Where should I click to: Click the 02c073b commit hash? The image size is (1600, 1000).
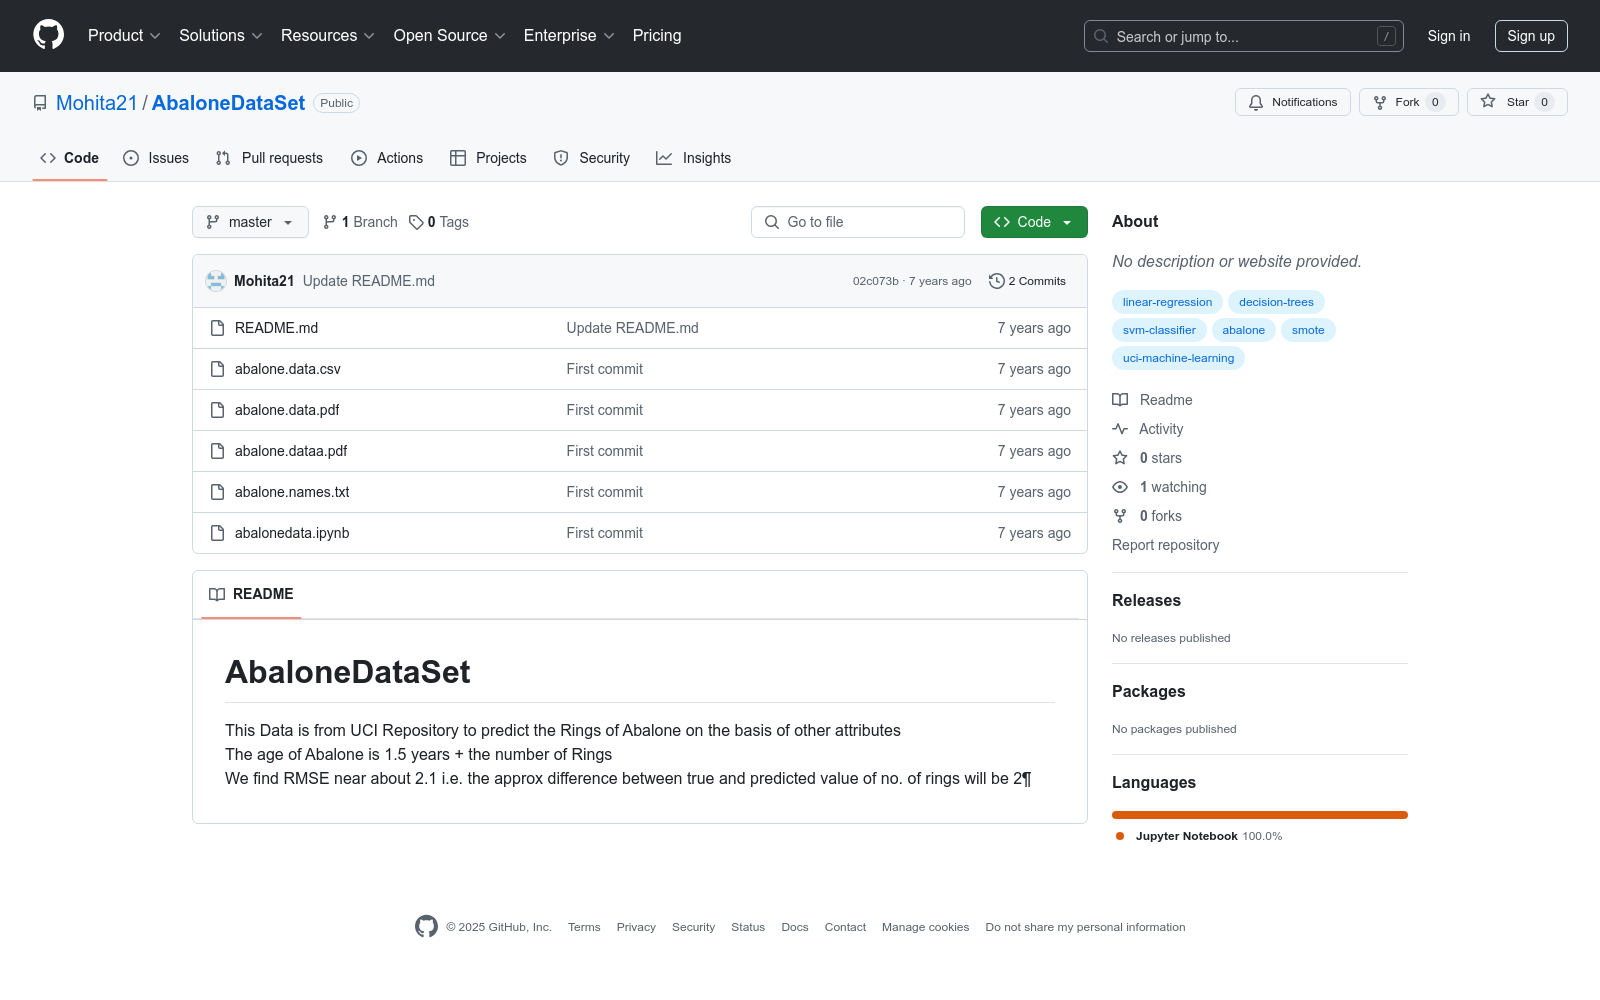[x=875, y=281]
